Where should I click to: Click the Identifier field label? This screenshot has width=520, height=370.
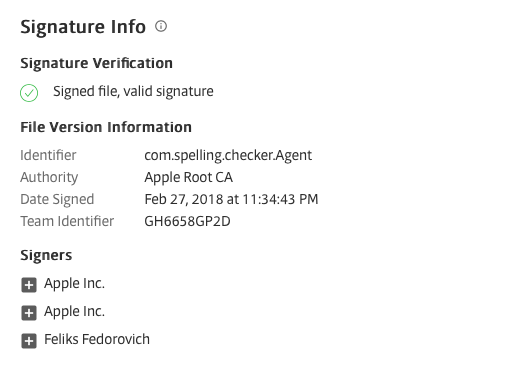click(48, 155)
